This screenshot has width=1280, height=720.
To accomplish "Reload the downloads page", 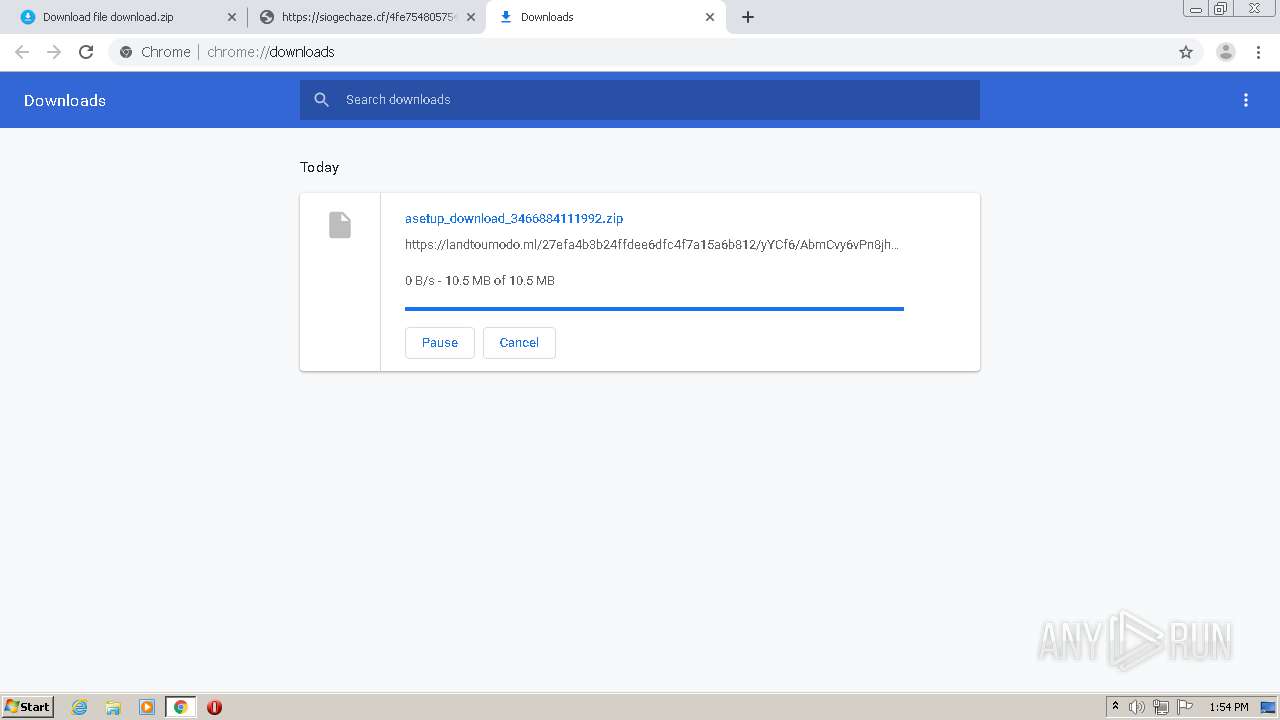I will coord(86,52).
